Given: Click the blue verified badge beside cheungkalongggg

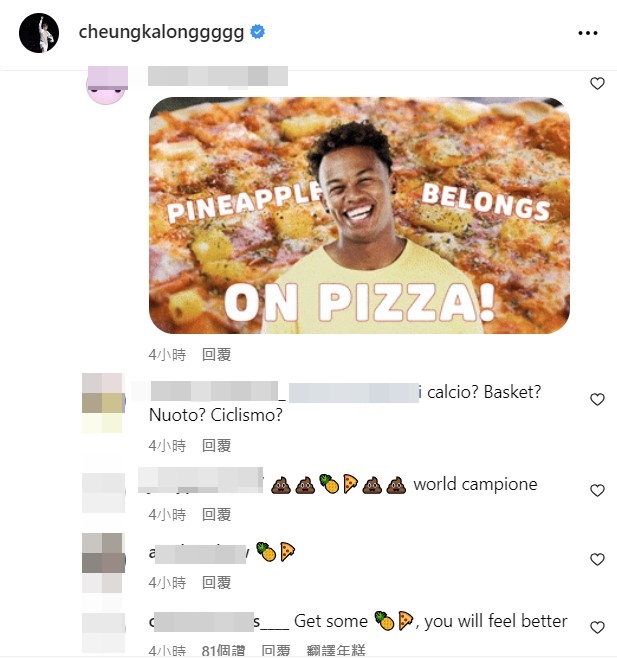Looking at the screenshot, I should coord(257,32).
